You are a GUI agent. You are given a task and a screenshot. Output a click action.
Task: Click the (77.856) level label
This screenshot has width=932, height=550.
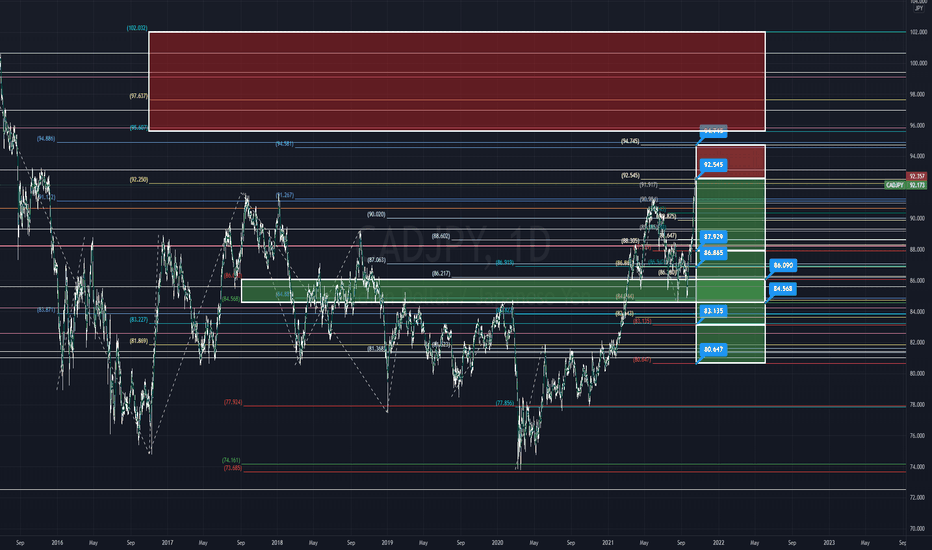click(505, 403)
